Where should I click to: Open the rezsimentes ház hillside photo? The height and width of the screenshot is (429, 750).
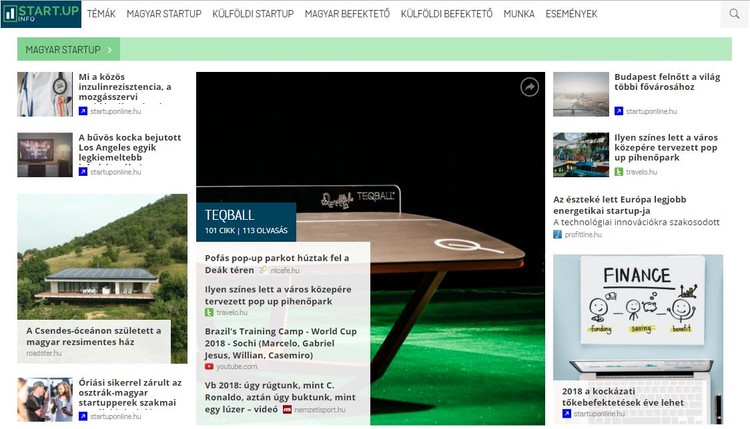pyautogui.click(x=102, y=256)
